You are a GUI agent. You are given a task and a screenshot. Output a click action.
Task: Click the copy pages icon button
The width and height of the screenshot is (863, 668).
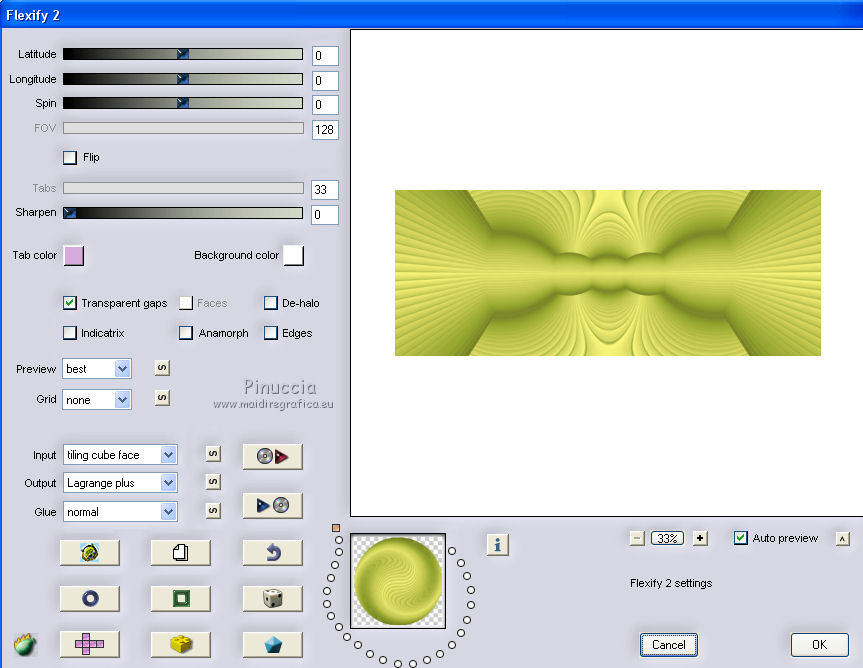tap(181, 552)
